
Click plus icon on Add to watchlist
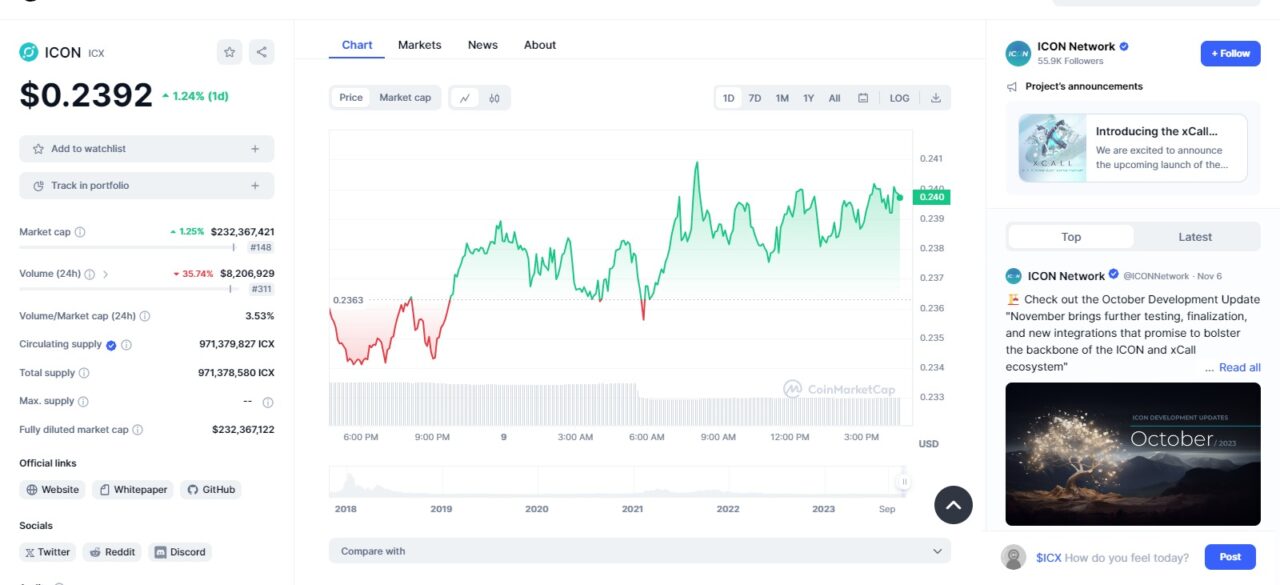[x=255, y=149]
